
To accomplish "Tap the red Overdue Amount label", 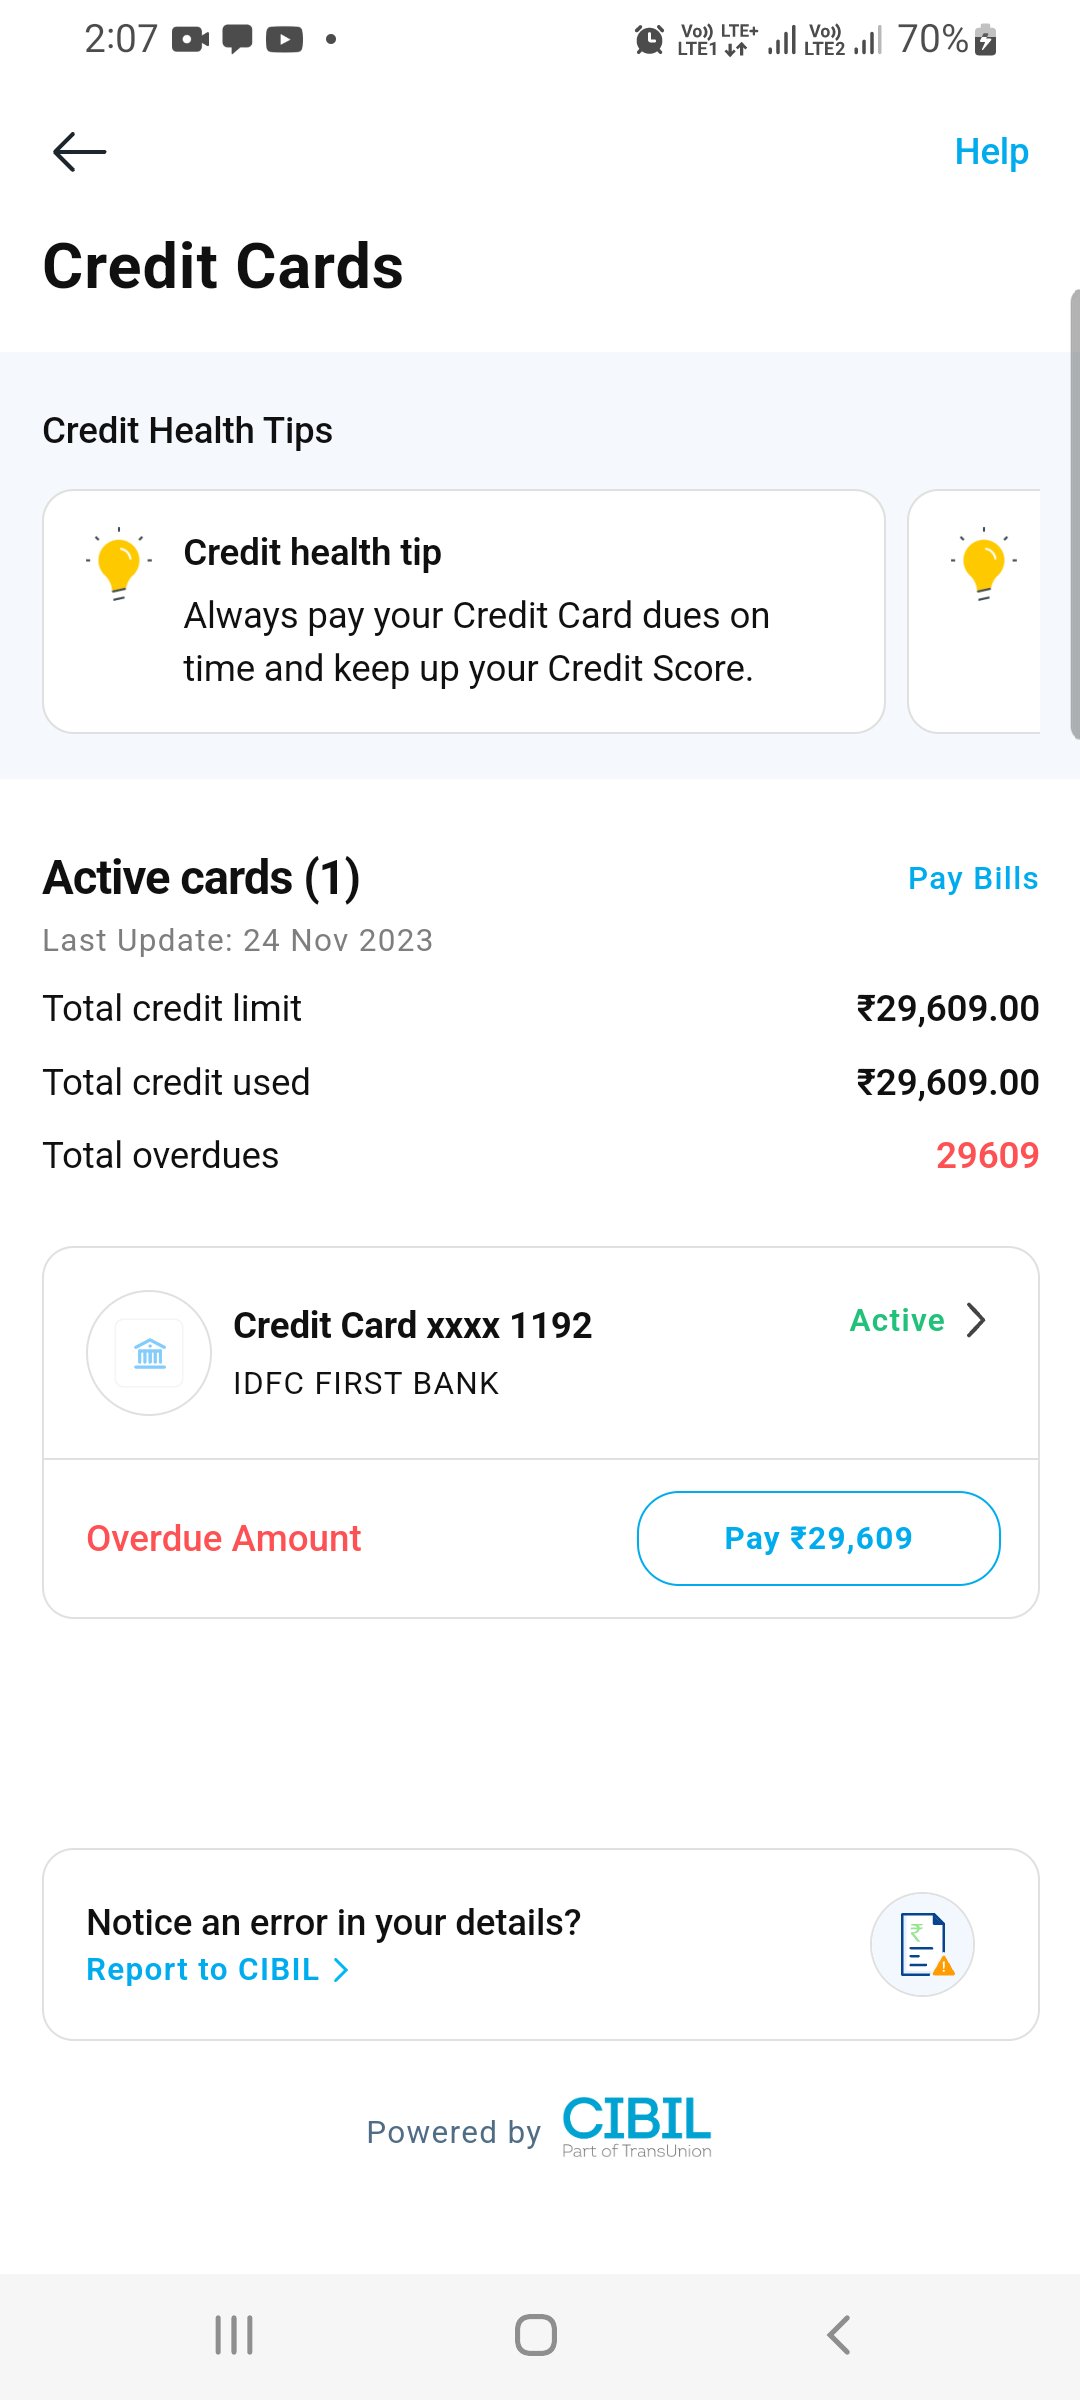I will point(224,1538).
